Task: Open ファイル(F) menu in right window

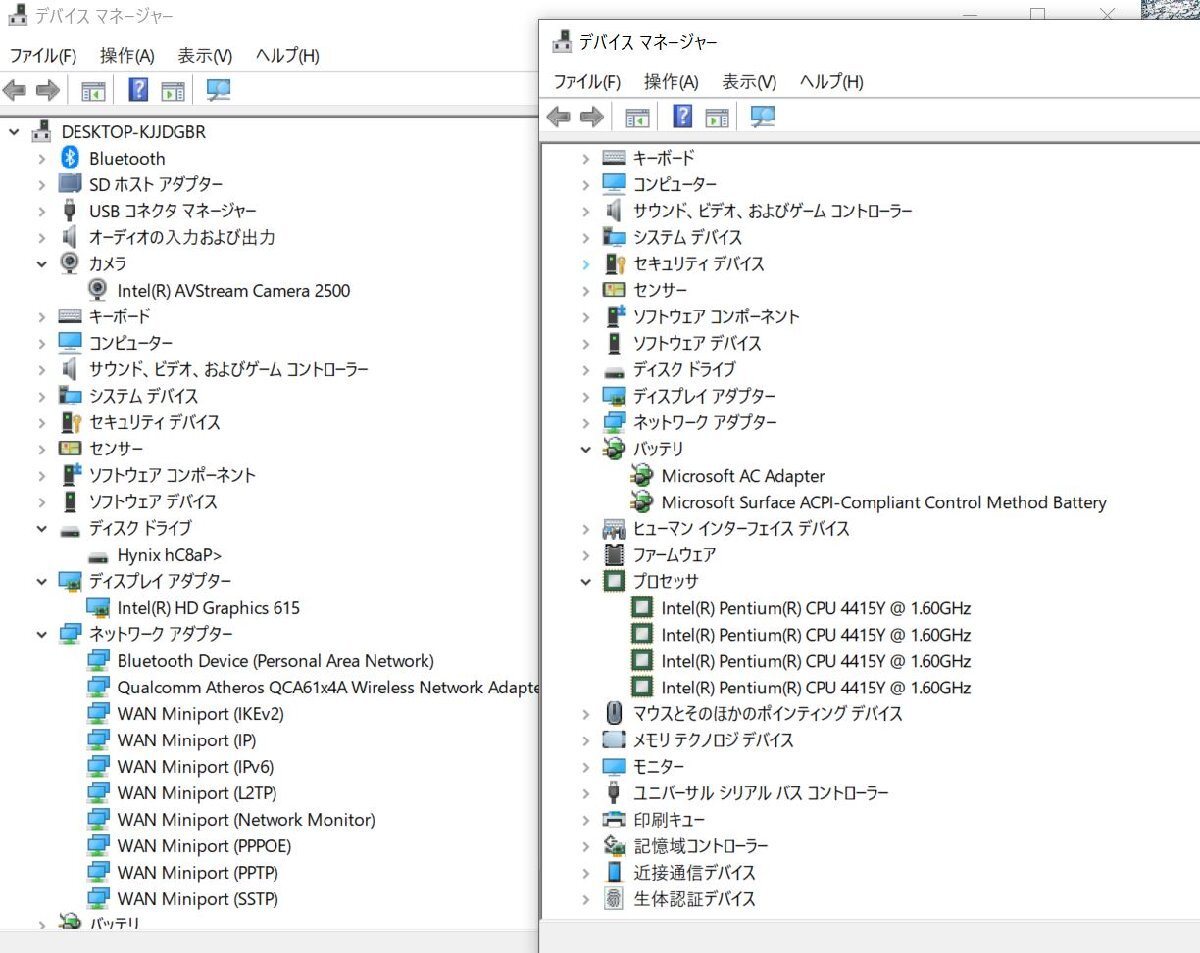Action: pyautogui.click(x=586, y=82)
